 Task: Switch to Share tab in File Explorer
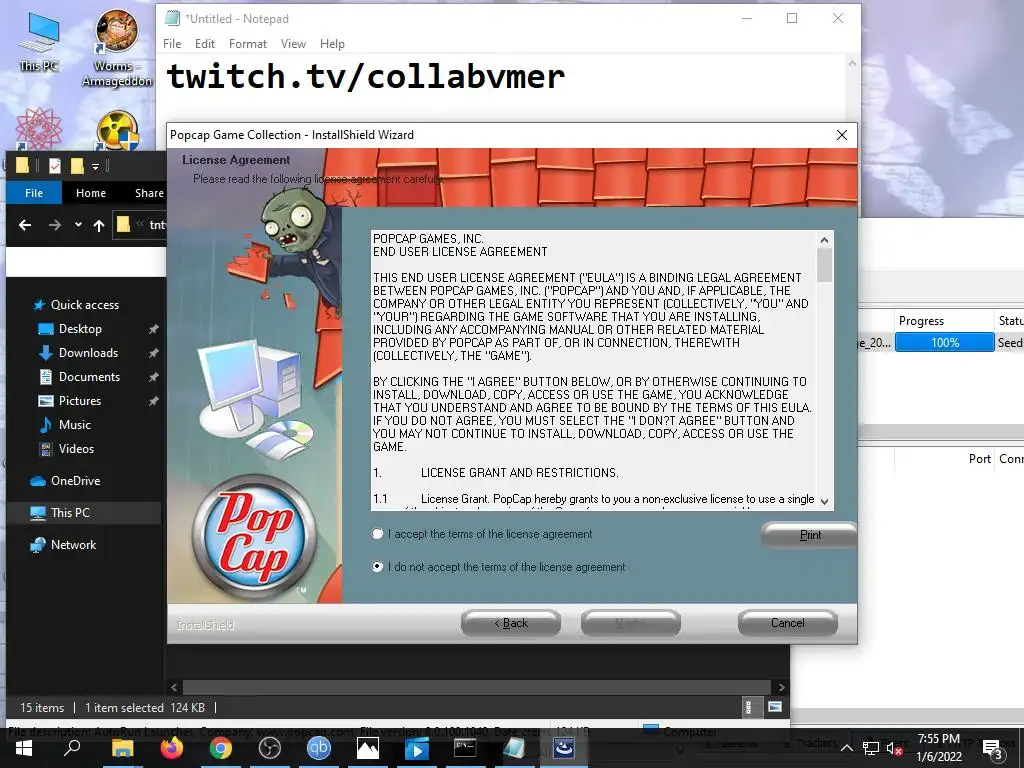(149, 193)
